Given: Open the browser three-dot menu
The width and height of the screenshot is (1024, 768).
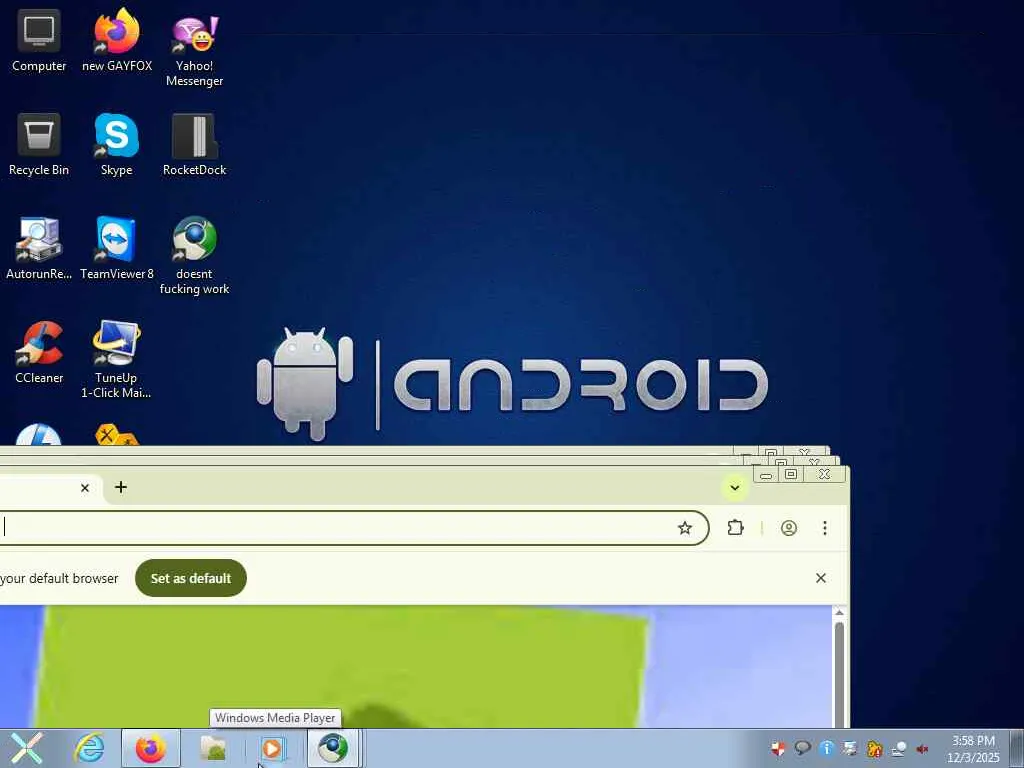Looking at the screenshot, I should pyautogui.click(x=825, y=528).
